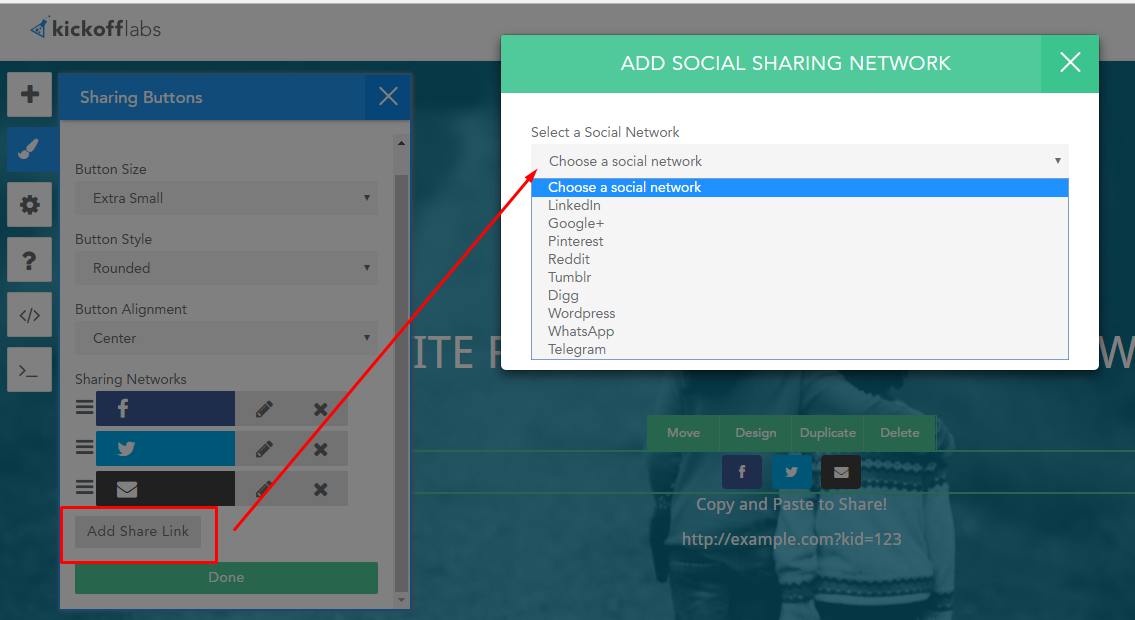Click the panel scrollbar down arrow
Viewport: 1135px width, 620px height.
[402, 600]
